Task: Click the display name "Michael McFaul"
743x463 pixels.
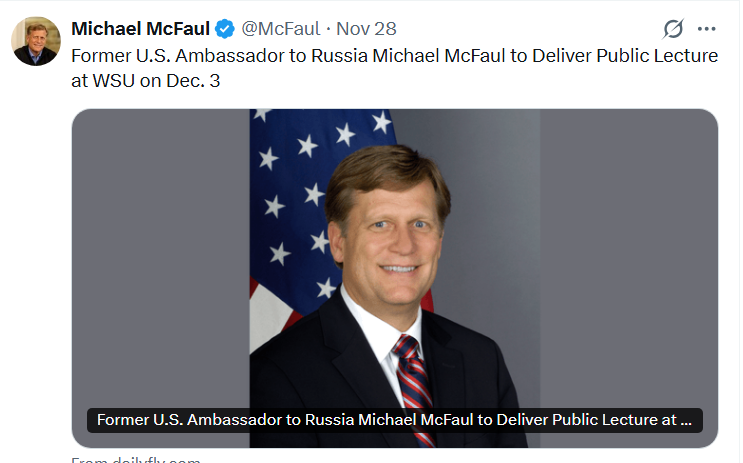Action: coord(140,29)
